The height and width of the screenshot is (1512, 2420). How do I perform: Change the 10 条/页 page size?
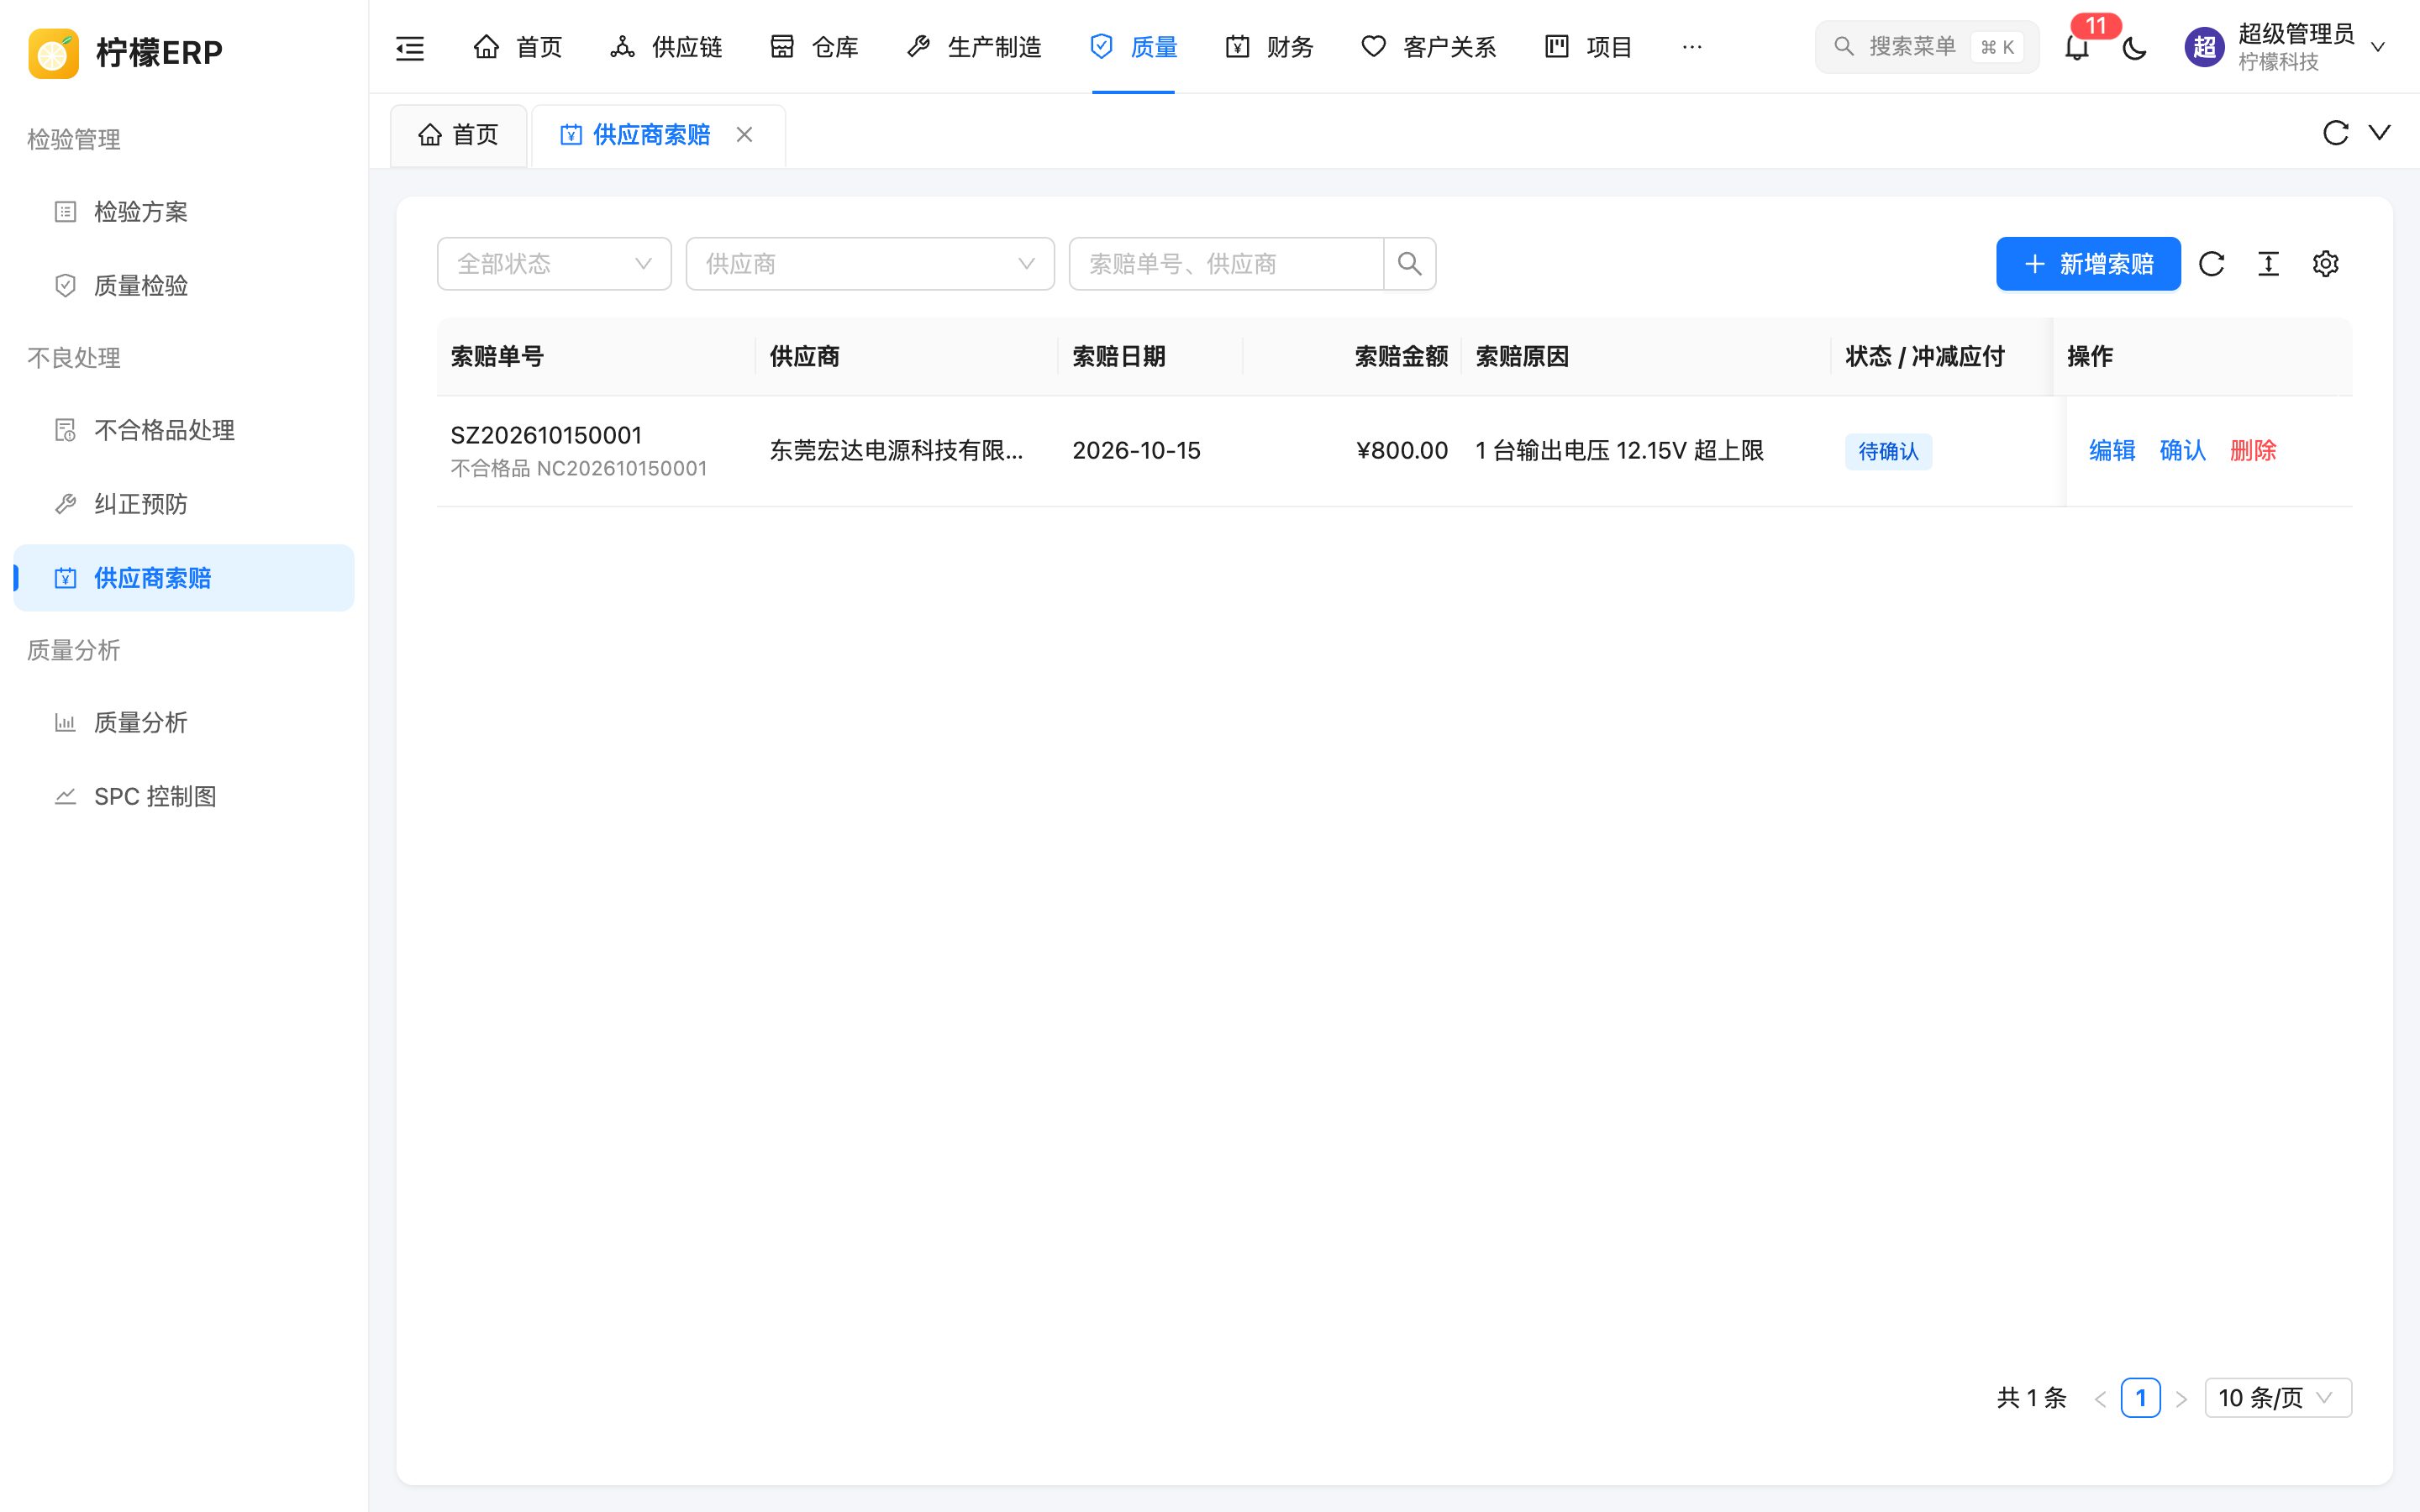(2278, 1397)
